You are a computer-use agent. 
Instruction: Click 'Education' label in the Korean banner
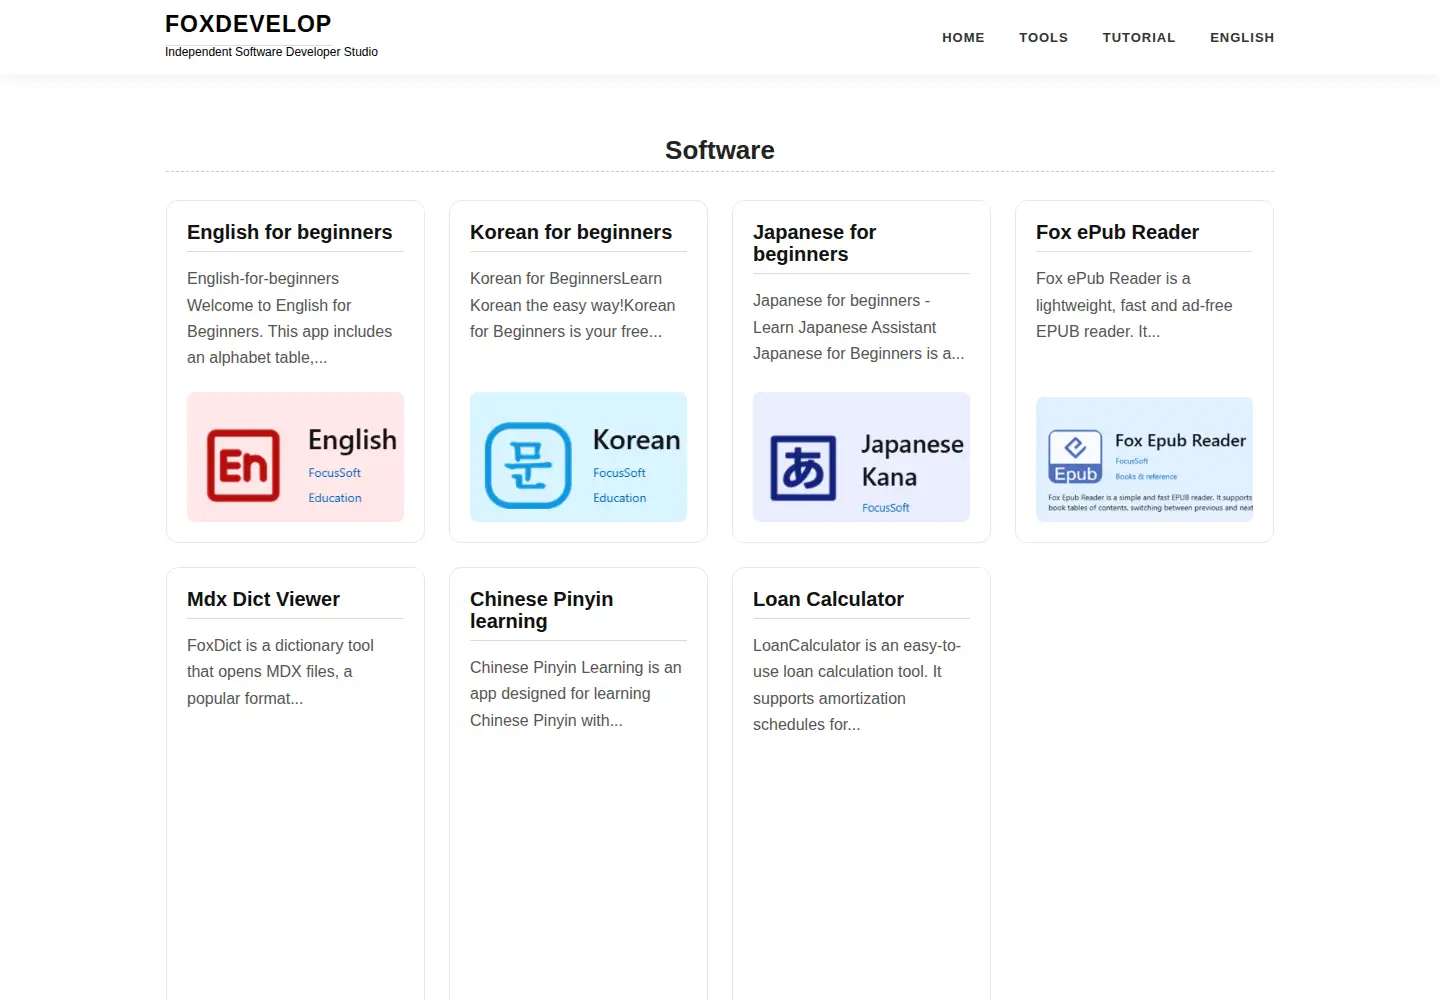click(619, 498)
